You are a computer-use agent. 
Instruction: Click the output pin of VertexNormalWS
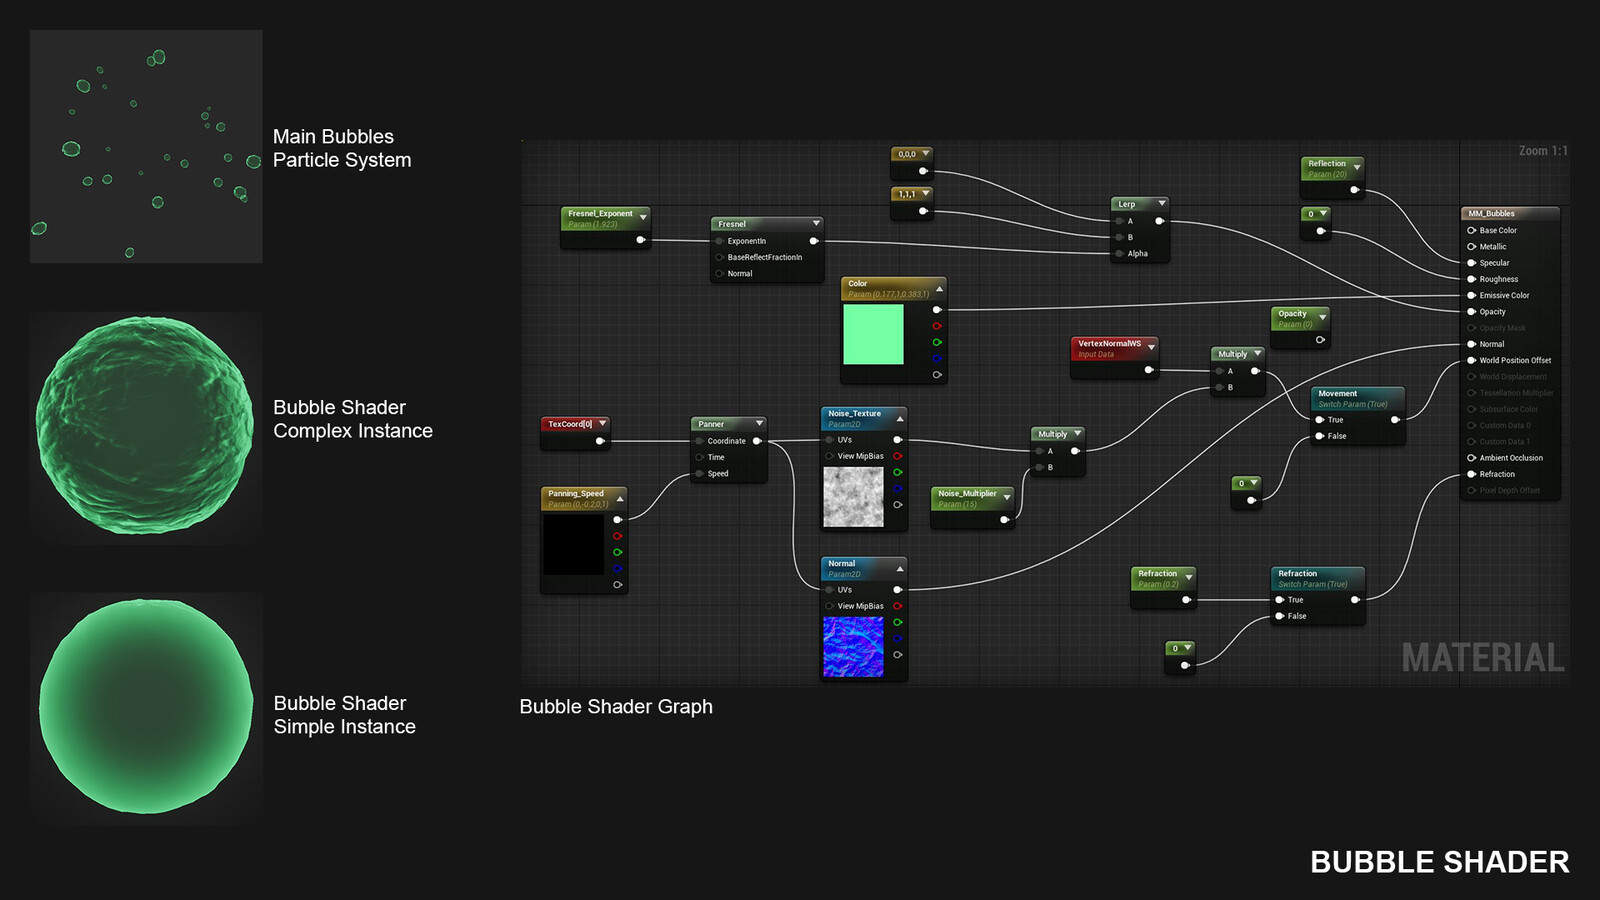coord(1149,370)
